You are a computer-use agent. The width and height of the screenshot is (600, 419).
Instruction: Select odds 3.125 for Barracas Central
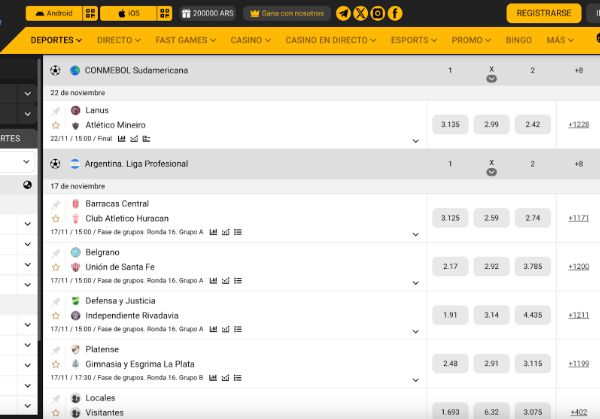point(450,217)
